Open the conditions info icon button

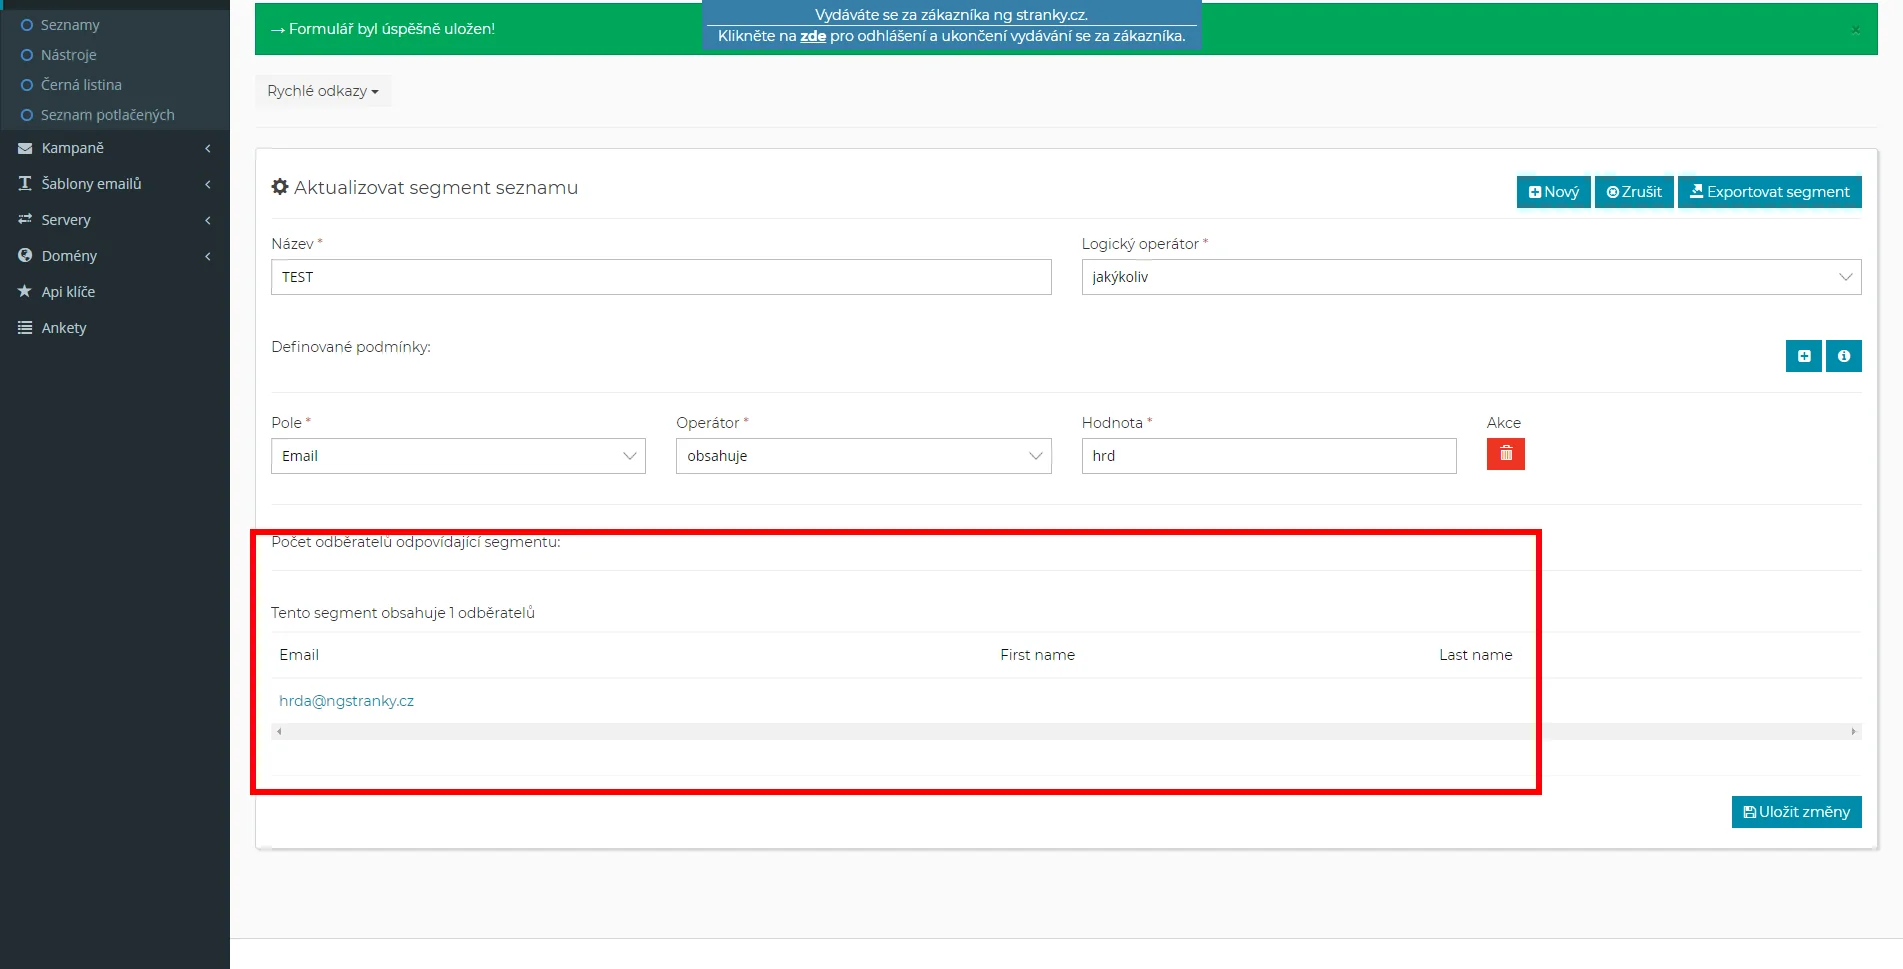[x=1843, y=356]
